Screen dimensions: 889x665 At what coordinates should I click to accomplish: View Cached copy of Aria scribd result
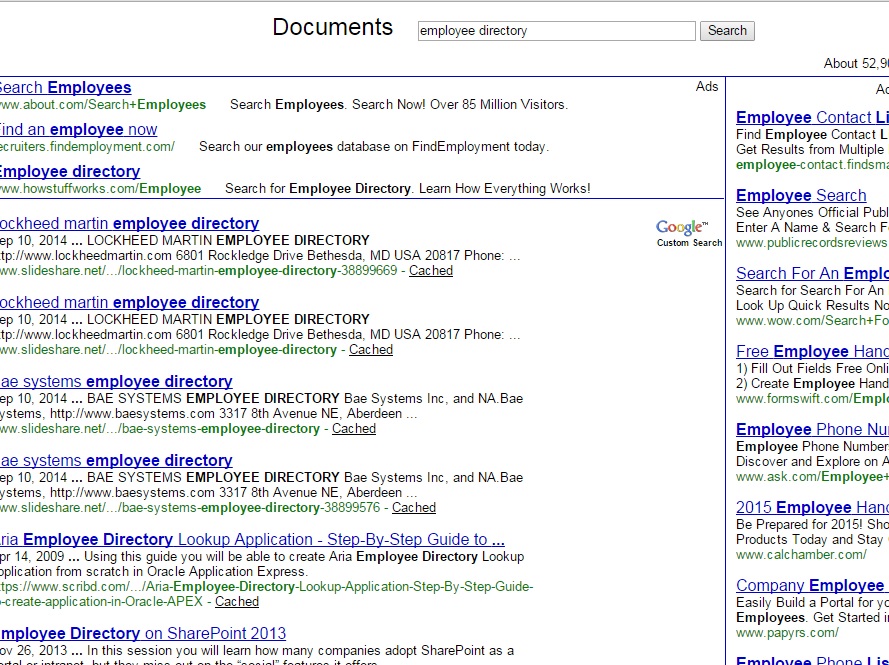236,601
